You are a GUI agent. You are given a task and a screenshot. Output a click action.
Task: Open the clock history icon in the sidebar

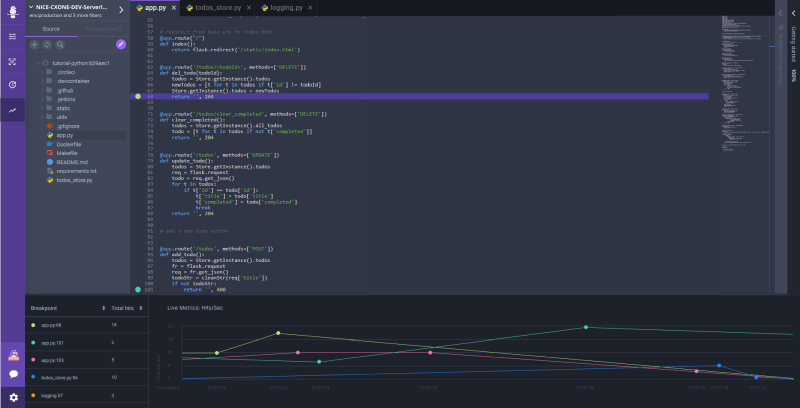tap(12, 85)
